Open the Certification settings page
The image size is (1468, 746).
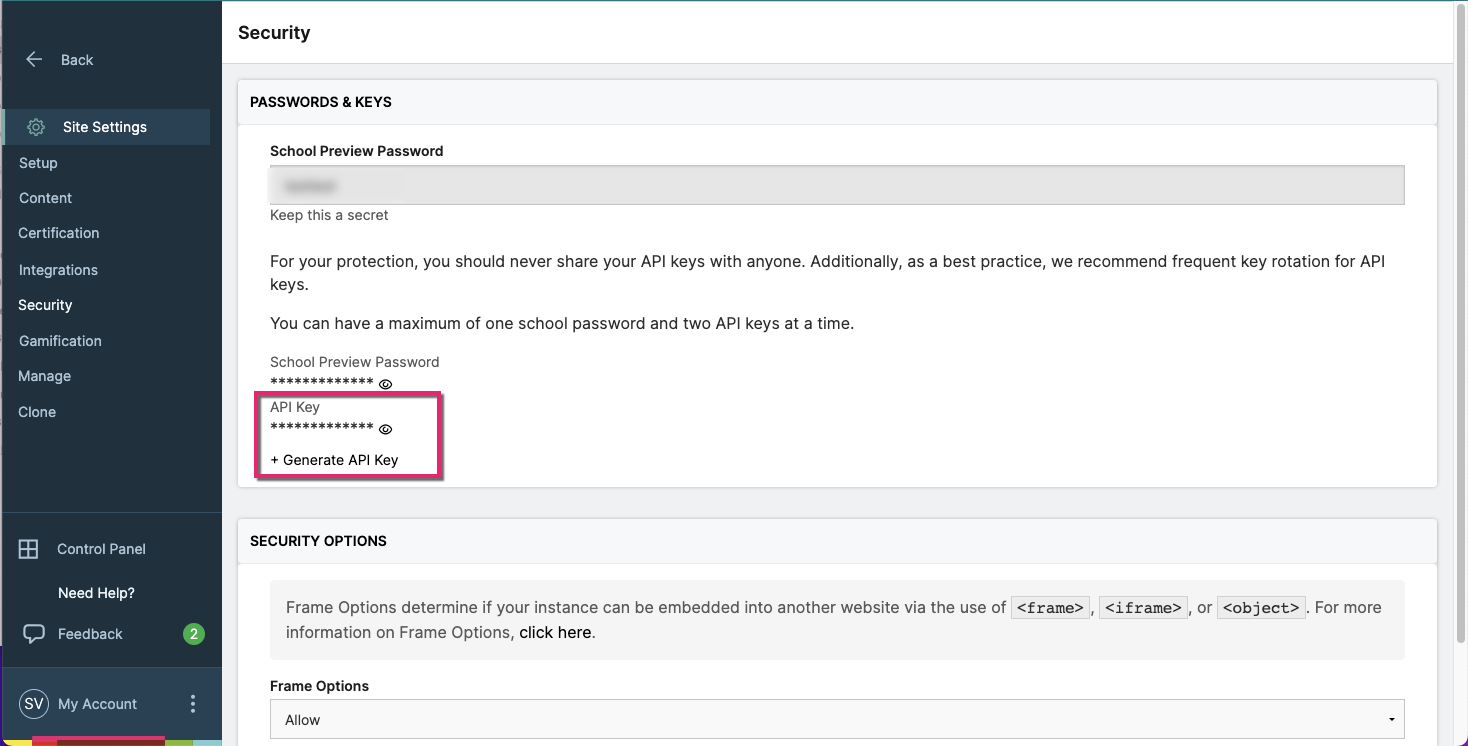[x=59, y=233]
